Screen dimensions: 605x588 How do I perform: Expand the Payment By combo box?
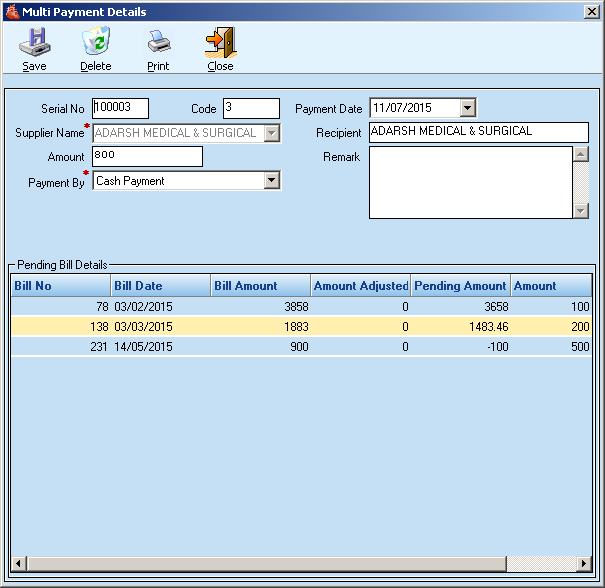point(271,181)
